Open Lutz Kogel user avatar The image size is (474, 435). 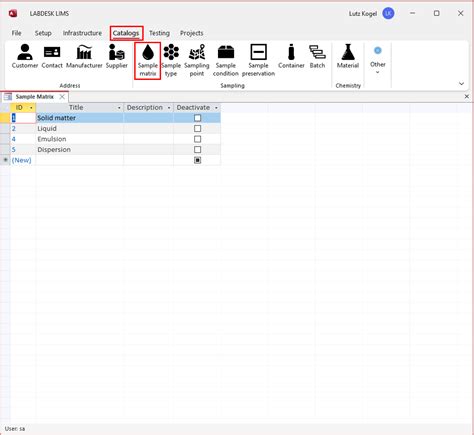(x=388, y=13)
